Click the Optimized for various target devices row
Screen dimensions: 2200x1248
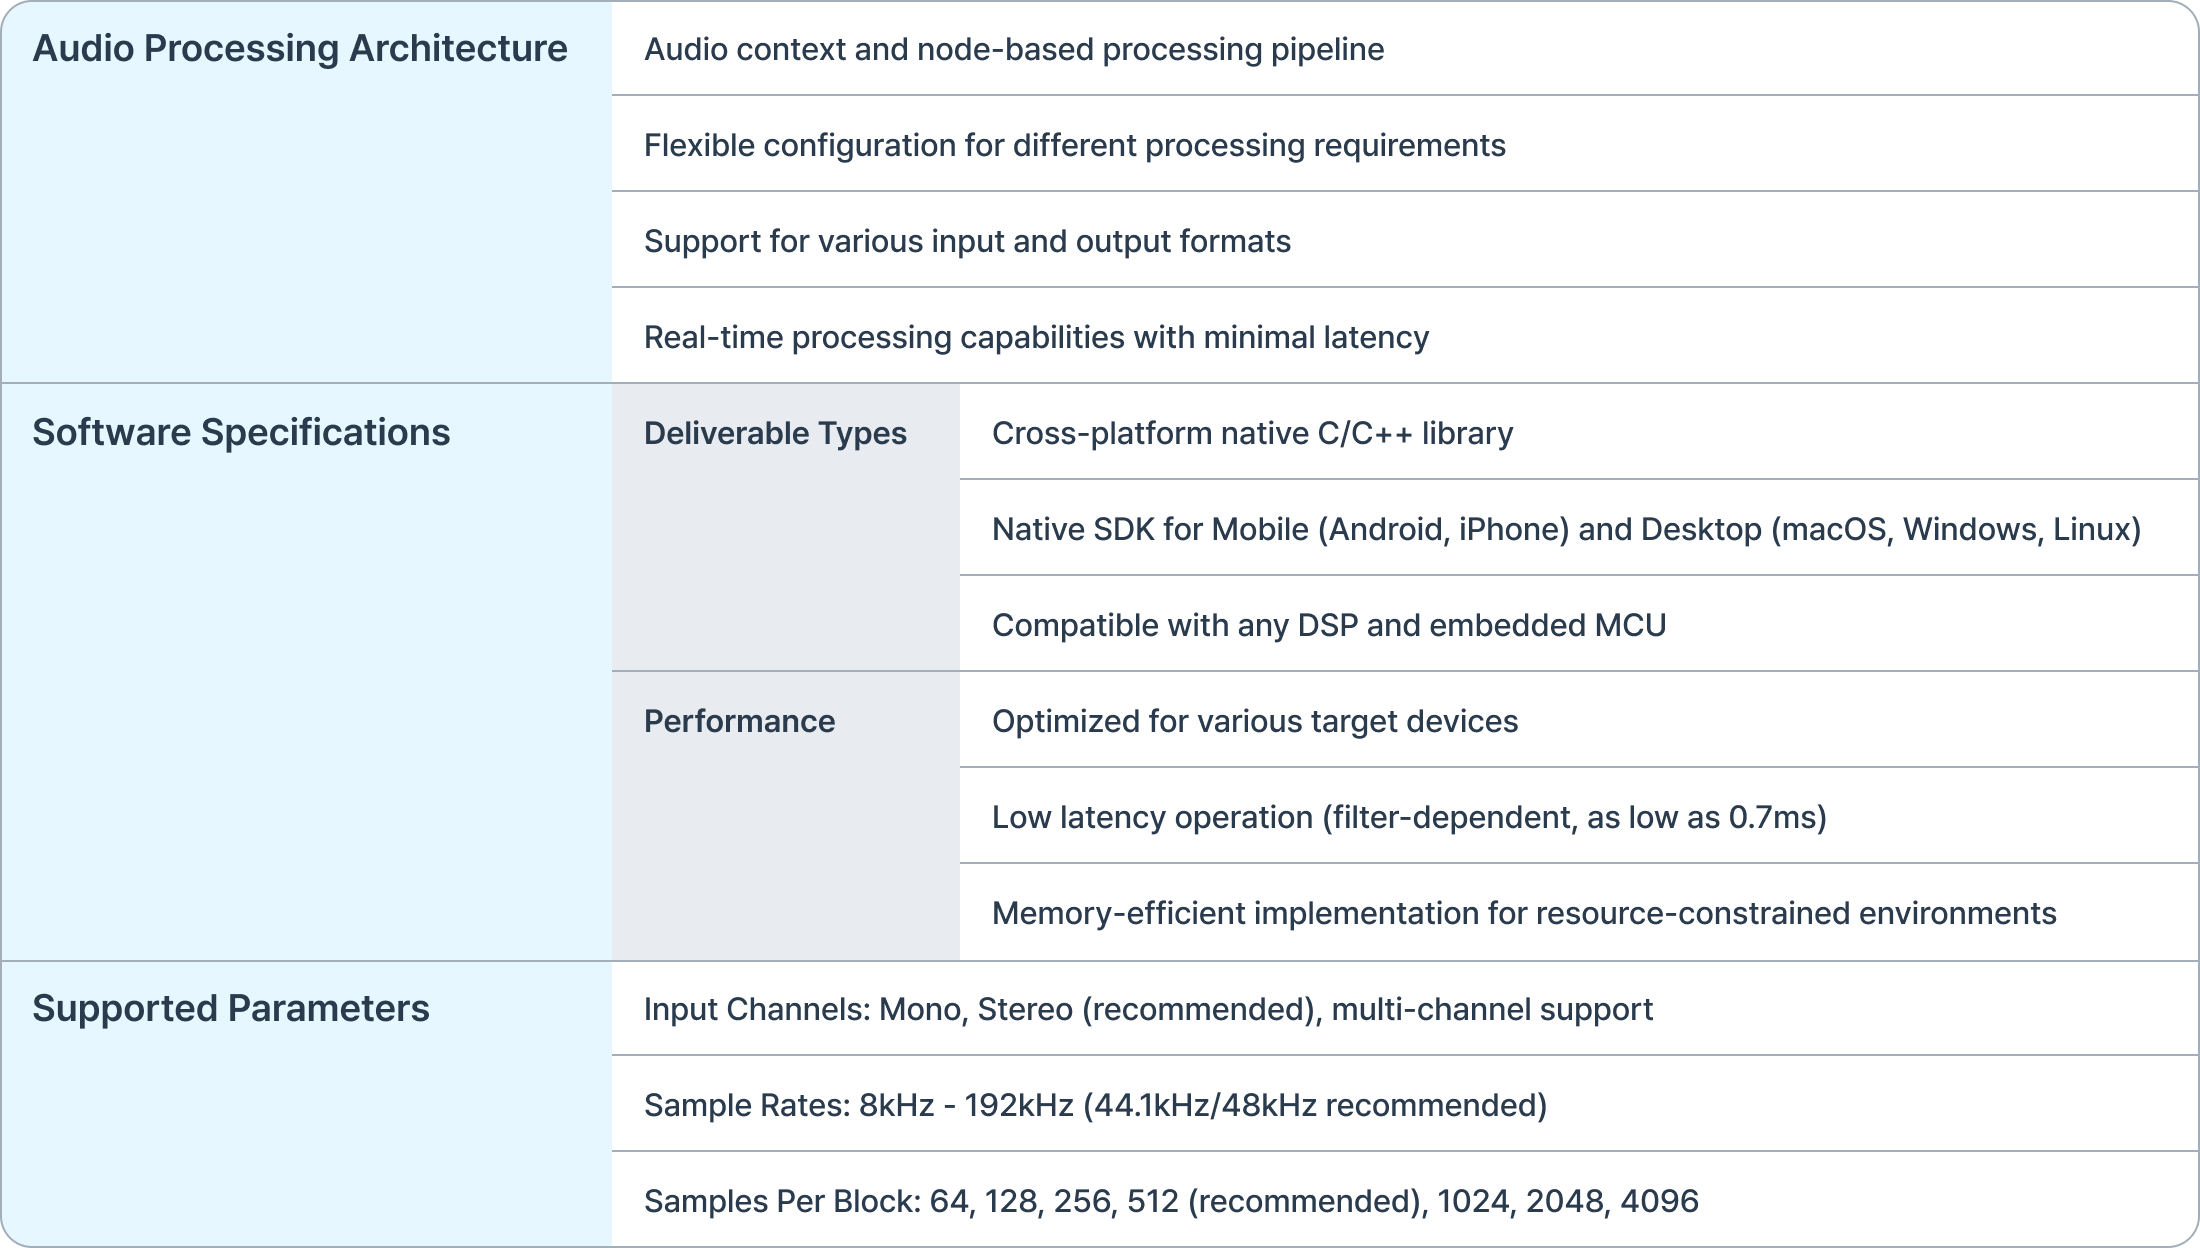pos(1254,721)
